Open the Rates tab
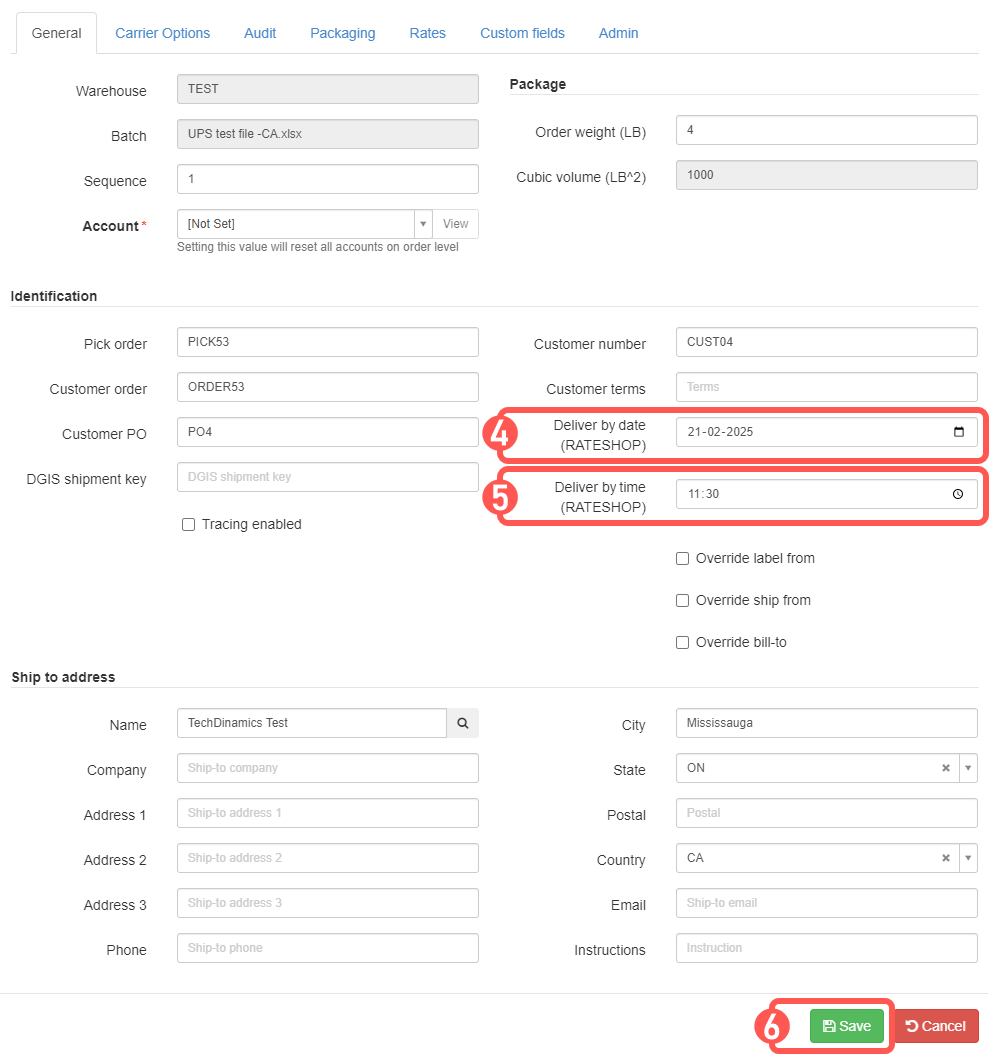995x1062 pixels. (x=427, y=33)
